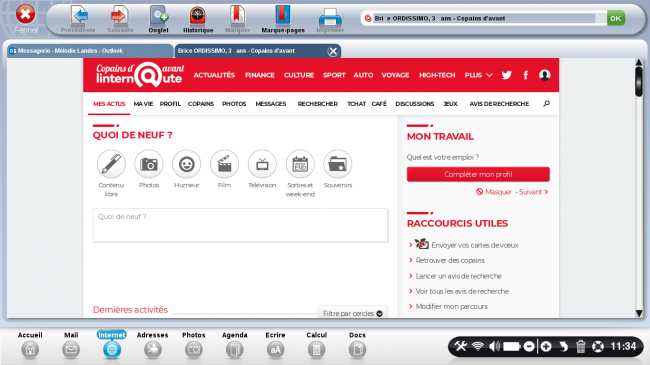Open the VOYAGE section
Viewport: 650px width, 365px height.
pos(395,75)
